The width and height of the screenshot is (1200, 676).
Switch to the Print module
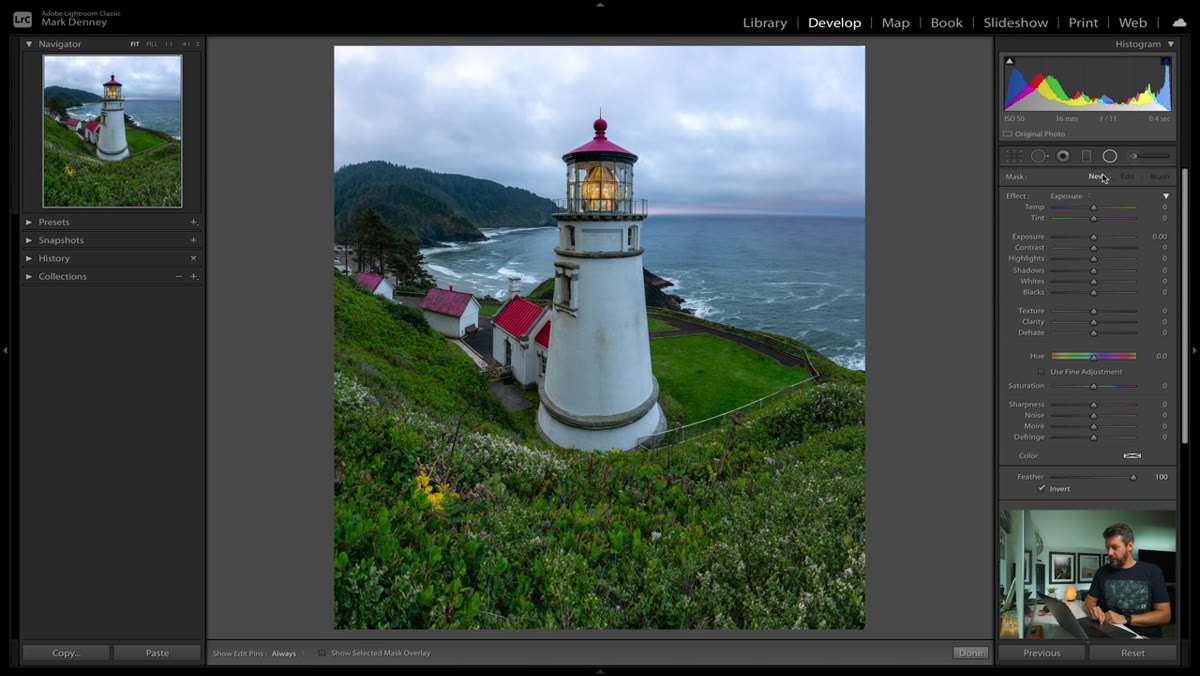(x=1083, y=22)
